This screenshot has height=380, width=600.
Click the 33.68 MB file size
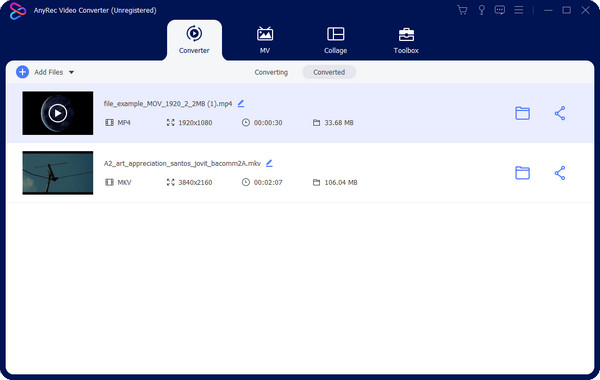(x=339, y=123)
